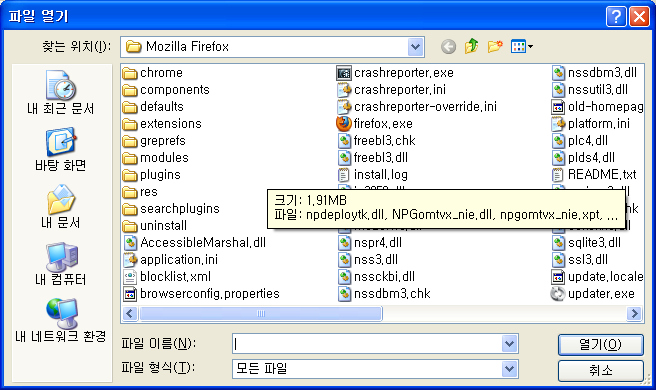Open My Network Places (내 네트워크 환경)

(x=61, y=321)
